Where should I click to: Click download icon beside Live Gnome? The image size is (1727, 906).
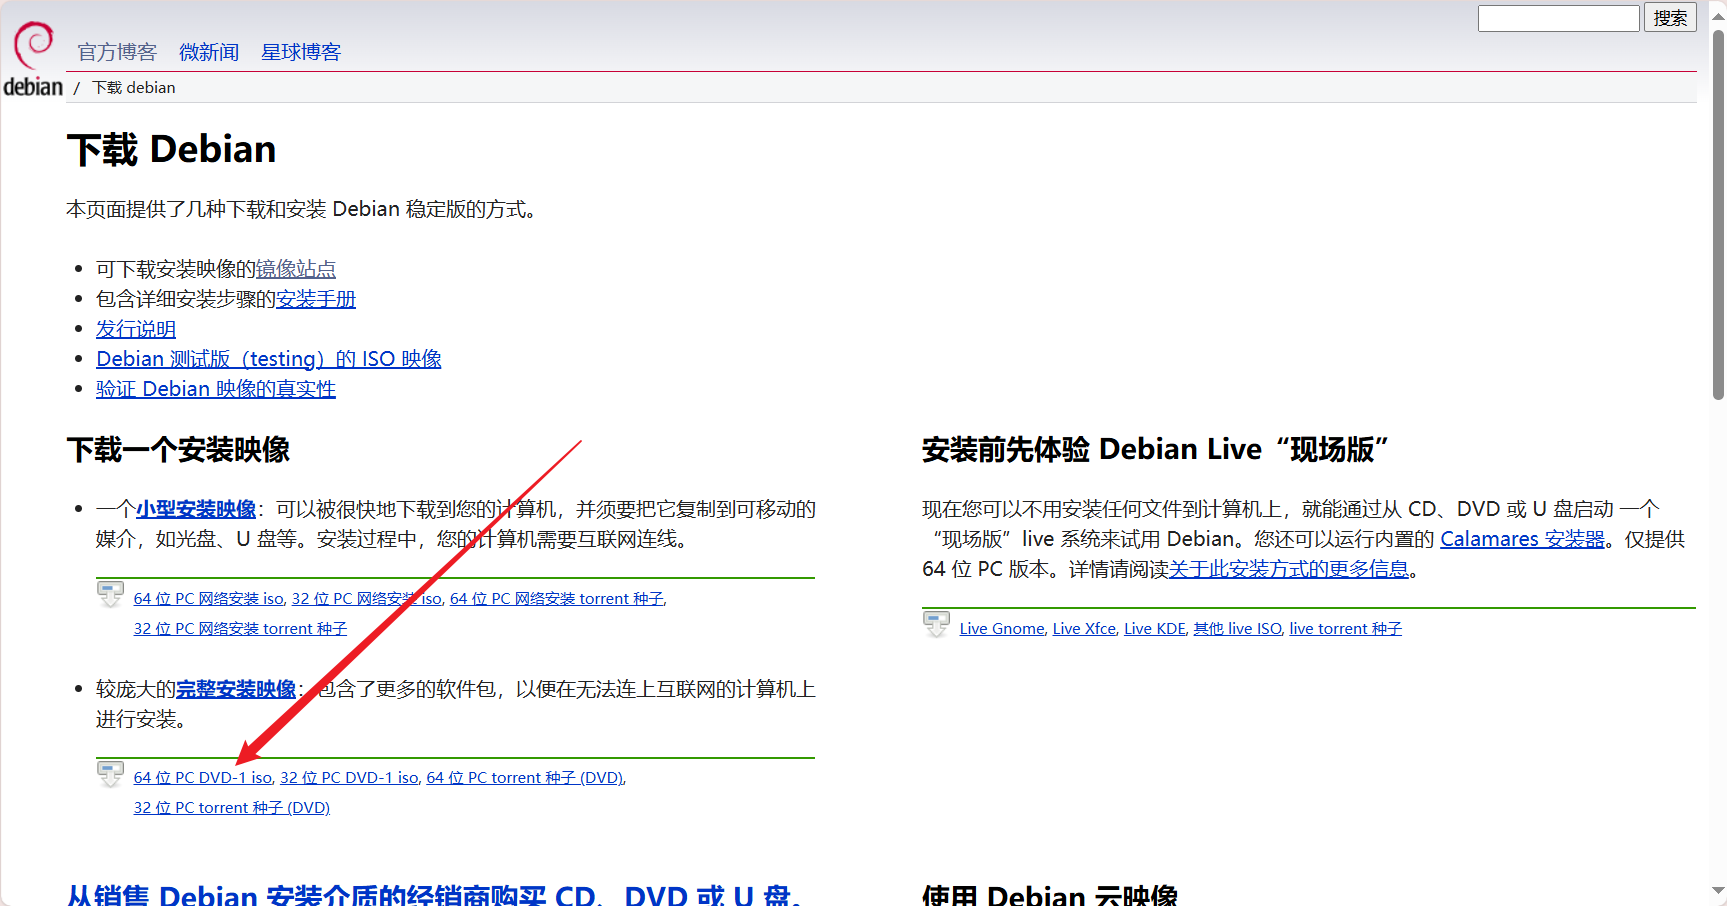click(936, 624)
